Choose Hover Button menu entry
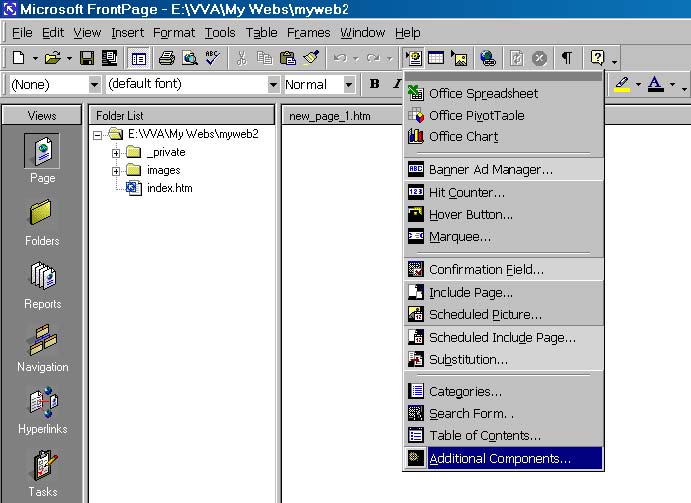The height and width of the screenshot is (503, 691). (x=503, y=214)
